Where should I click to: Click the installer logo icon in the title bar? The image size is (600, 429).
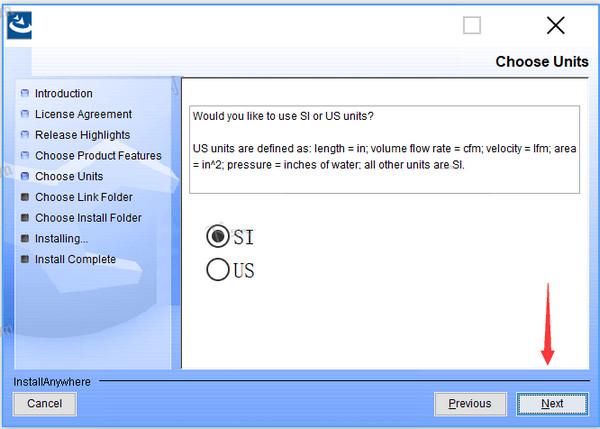[x=19, y=24]
